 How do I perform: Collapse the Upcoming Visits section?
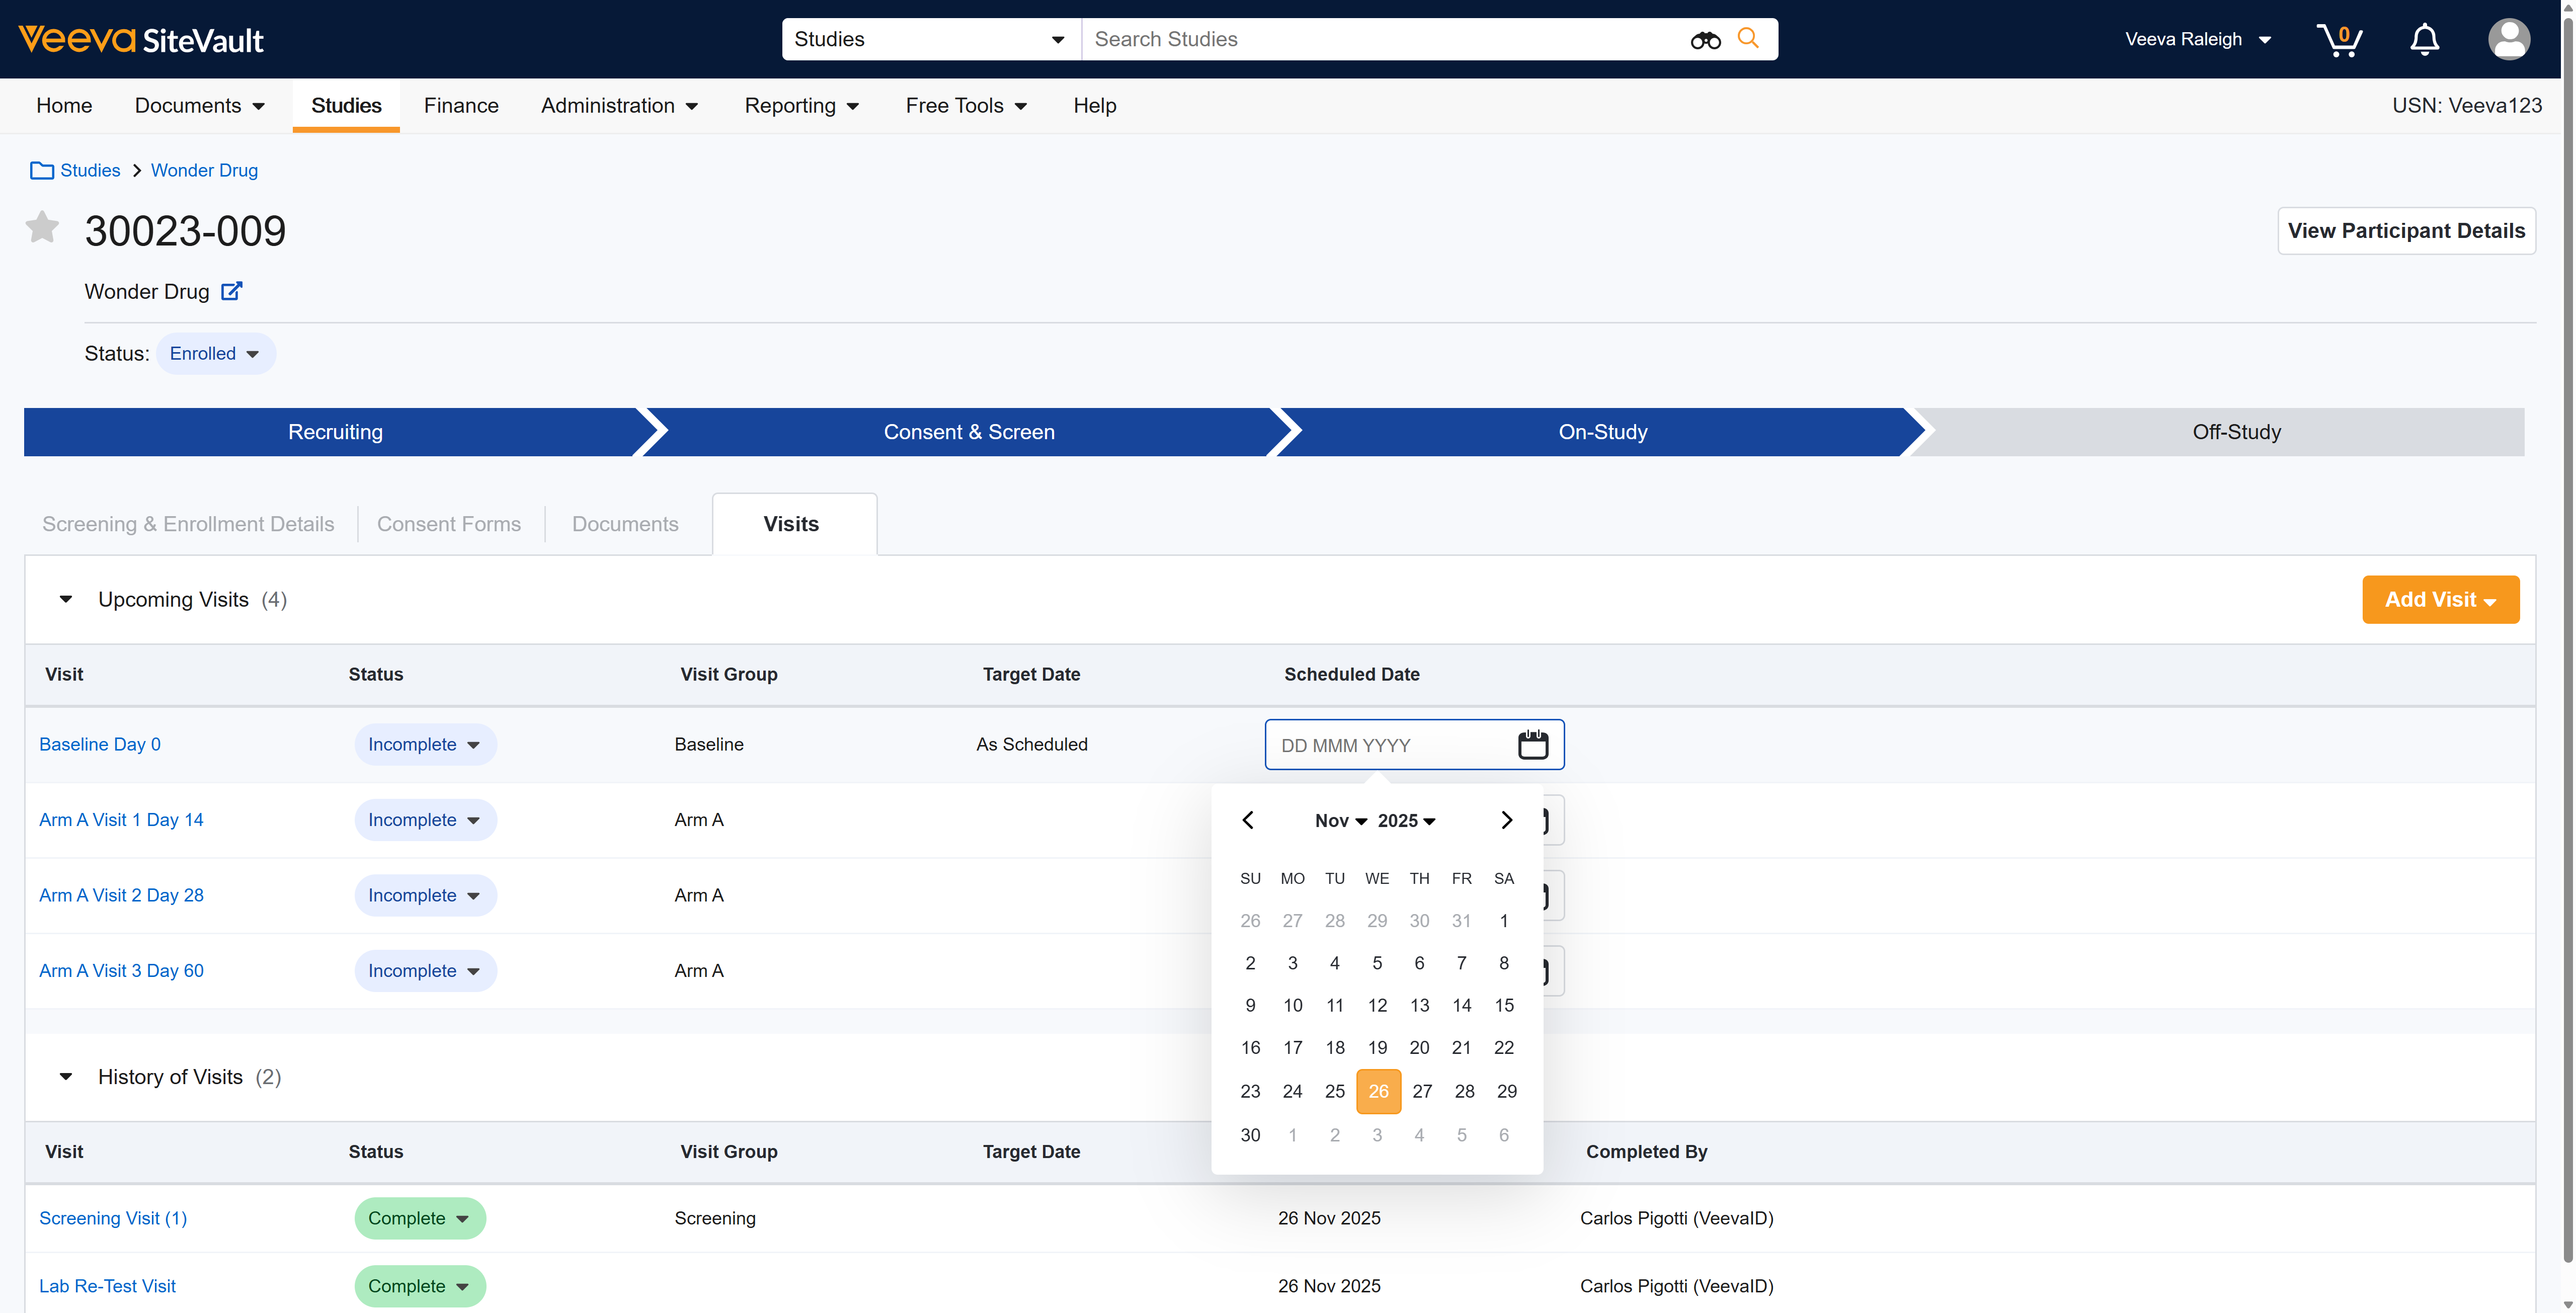pyautogui.click(x=66, y=599)
